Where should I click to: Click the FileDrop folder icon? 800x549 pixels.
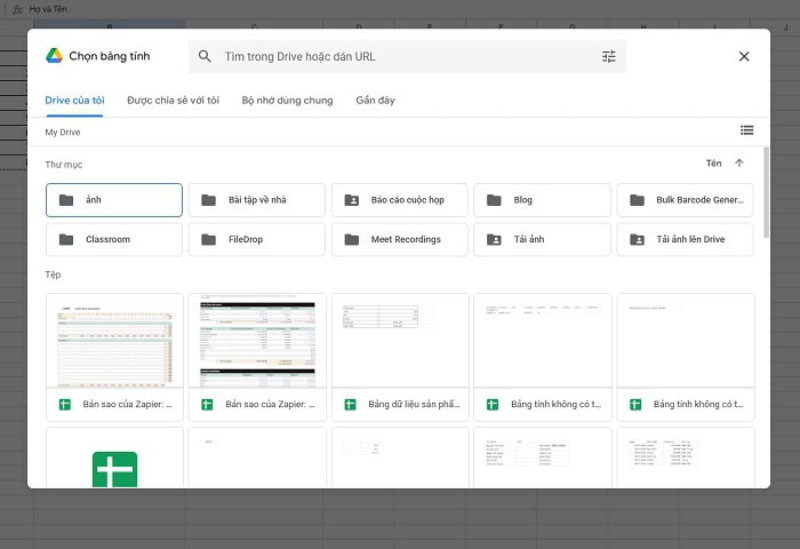tap(209, 239)
